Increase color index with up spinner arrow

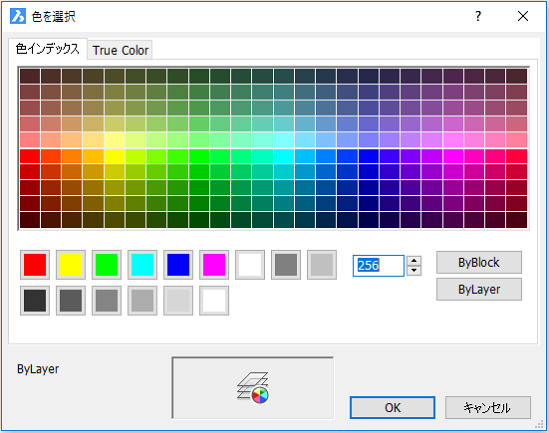tap(414, 261)
